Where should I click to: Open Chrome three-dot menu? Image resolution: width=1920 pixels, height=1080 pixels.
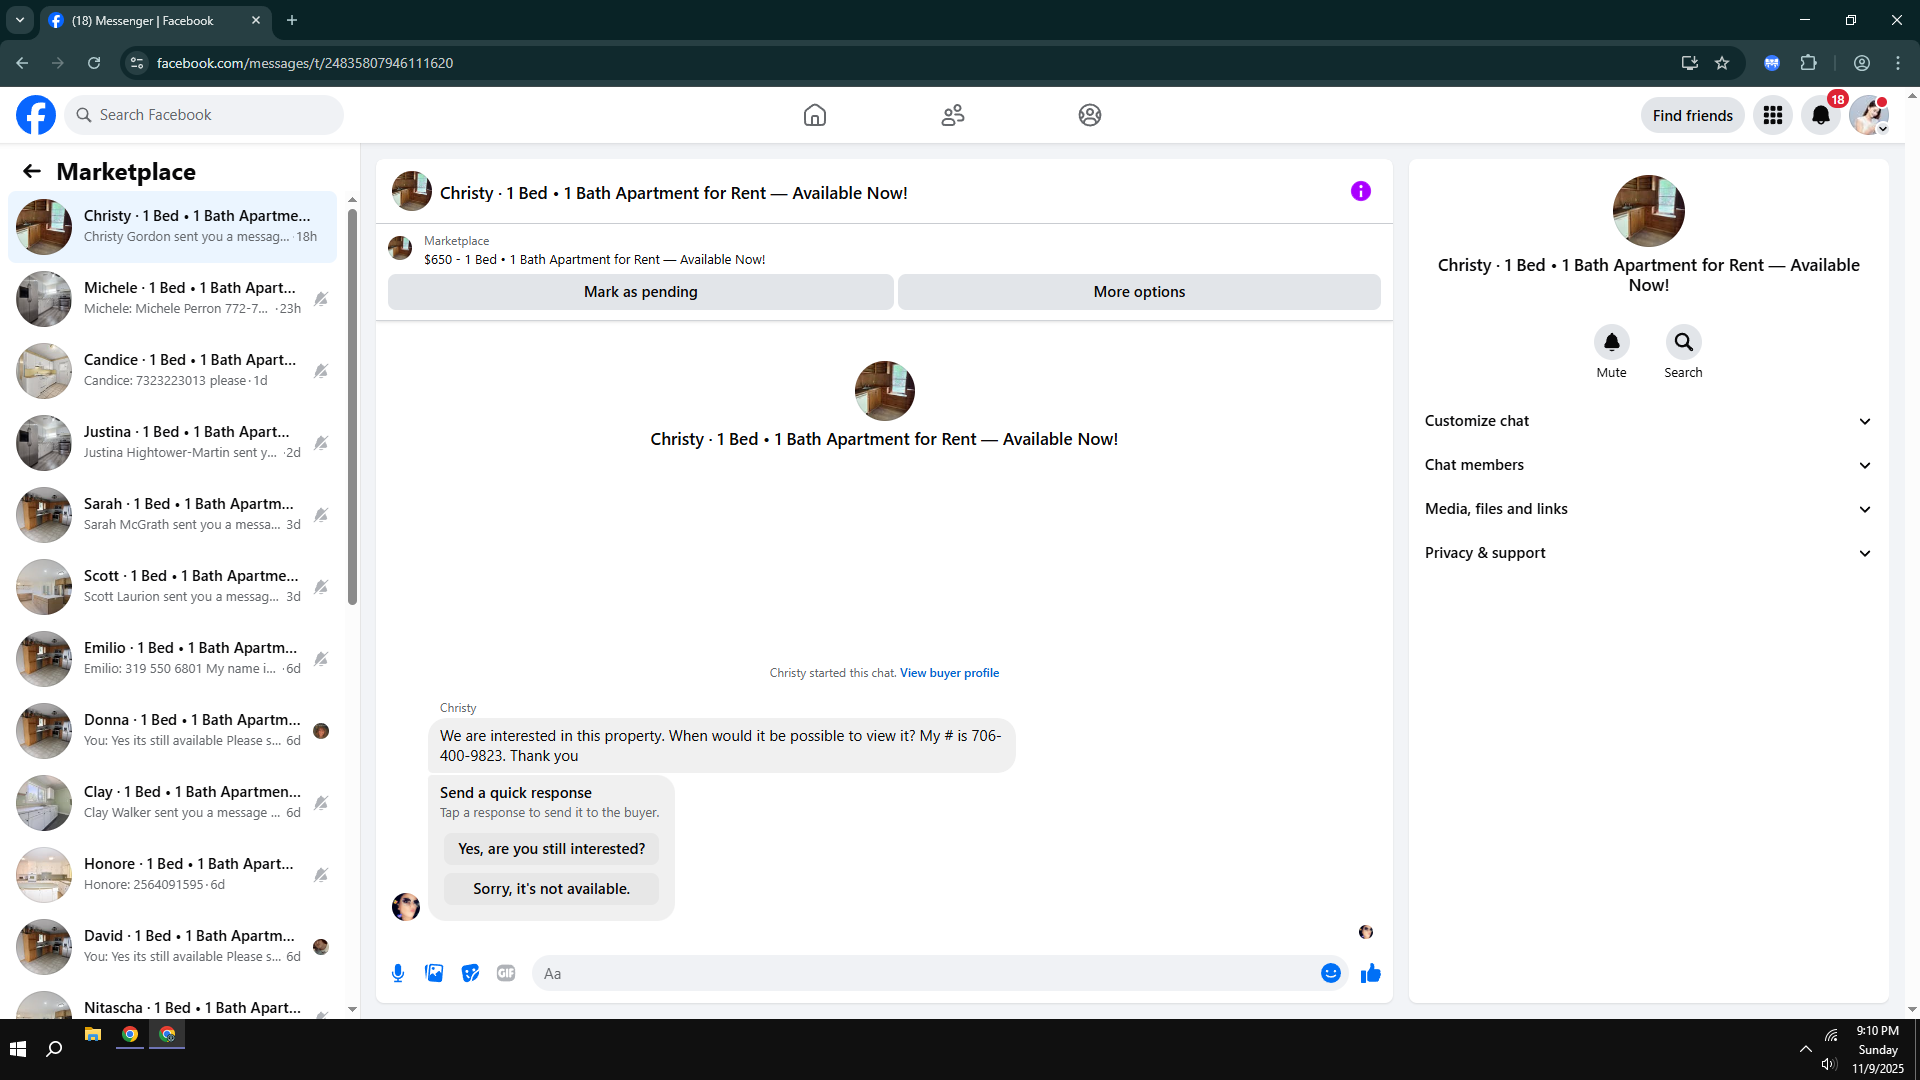tap(1898, 63)
